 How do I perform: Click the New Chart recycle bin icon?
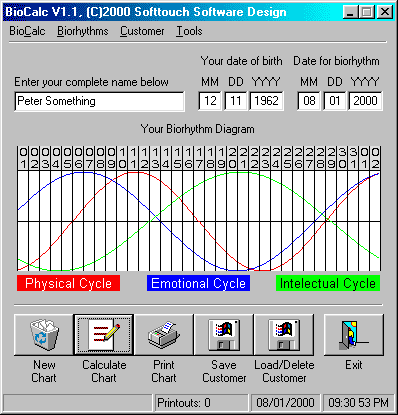click(x=44, y=335)
